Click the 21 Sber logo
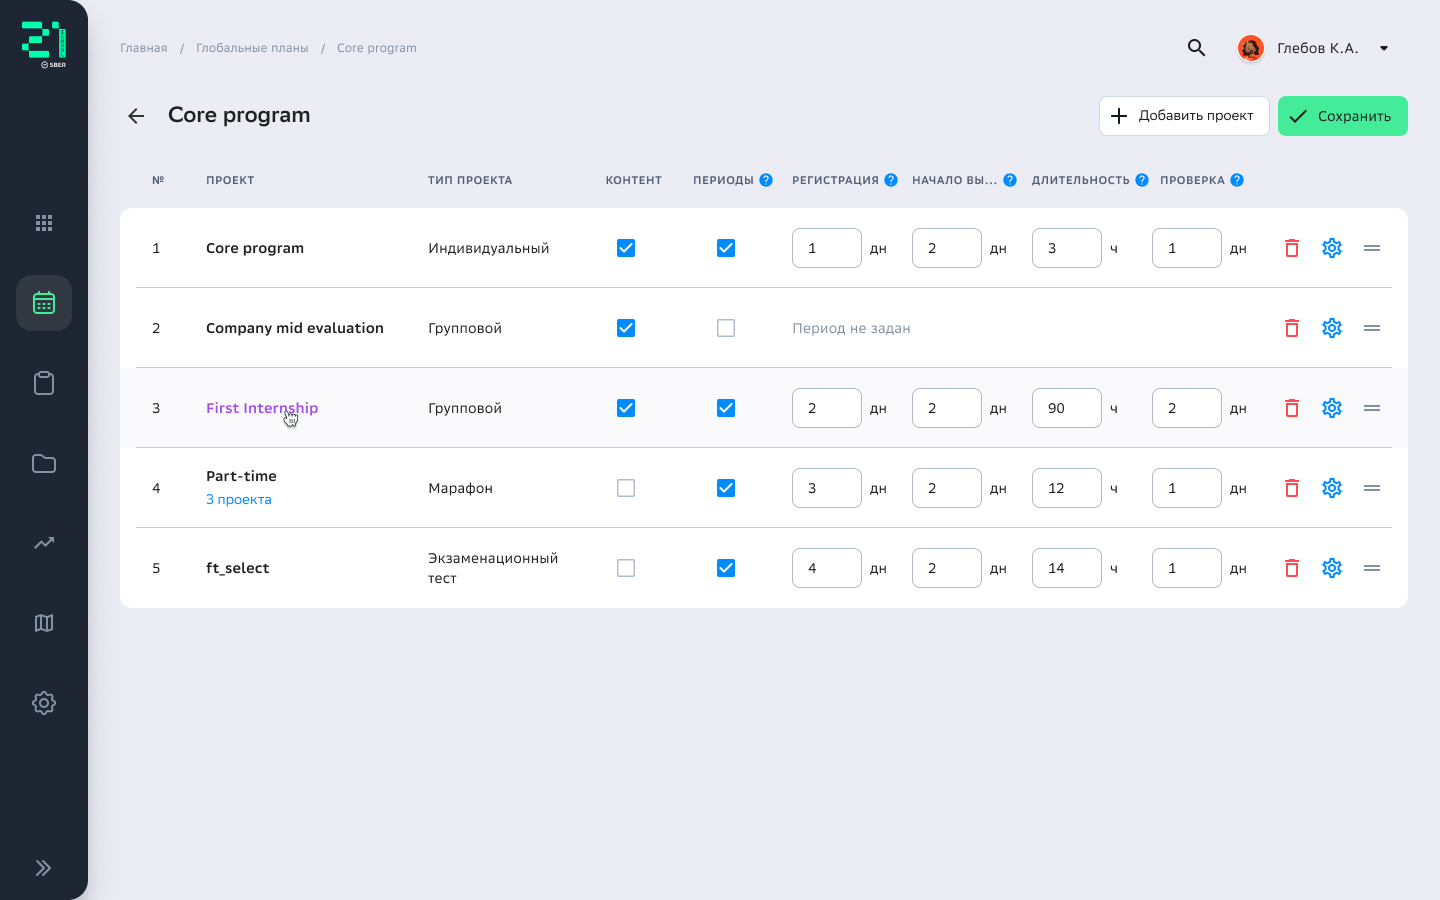 tap(44, 45)
